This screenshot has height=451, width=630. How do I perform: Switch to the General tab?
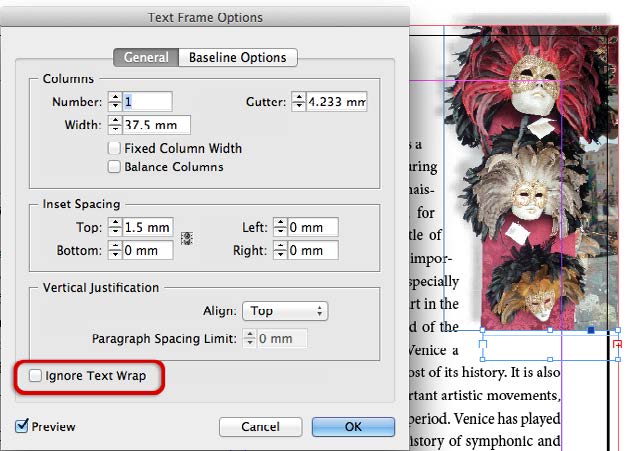pyautogui.click(x=146, y=57)
